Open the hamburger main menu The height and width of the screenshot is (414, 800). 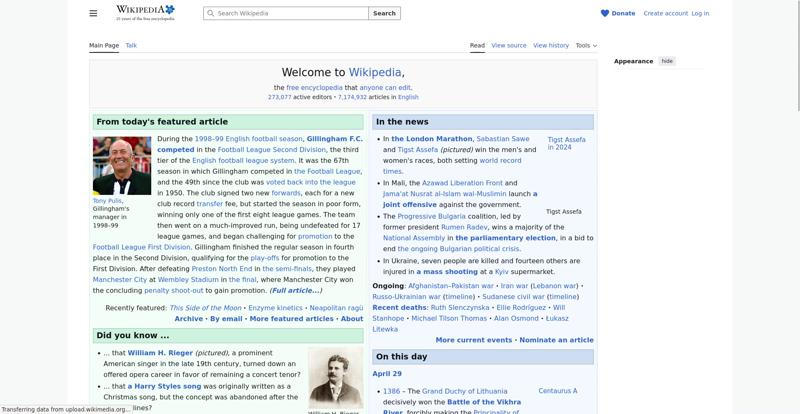coord(93,13)
